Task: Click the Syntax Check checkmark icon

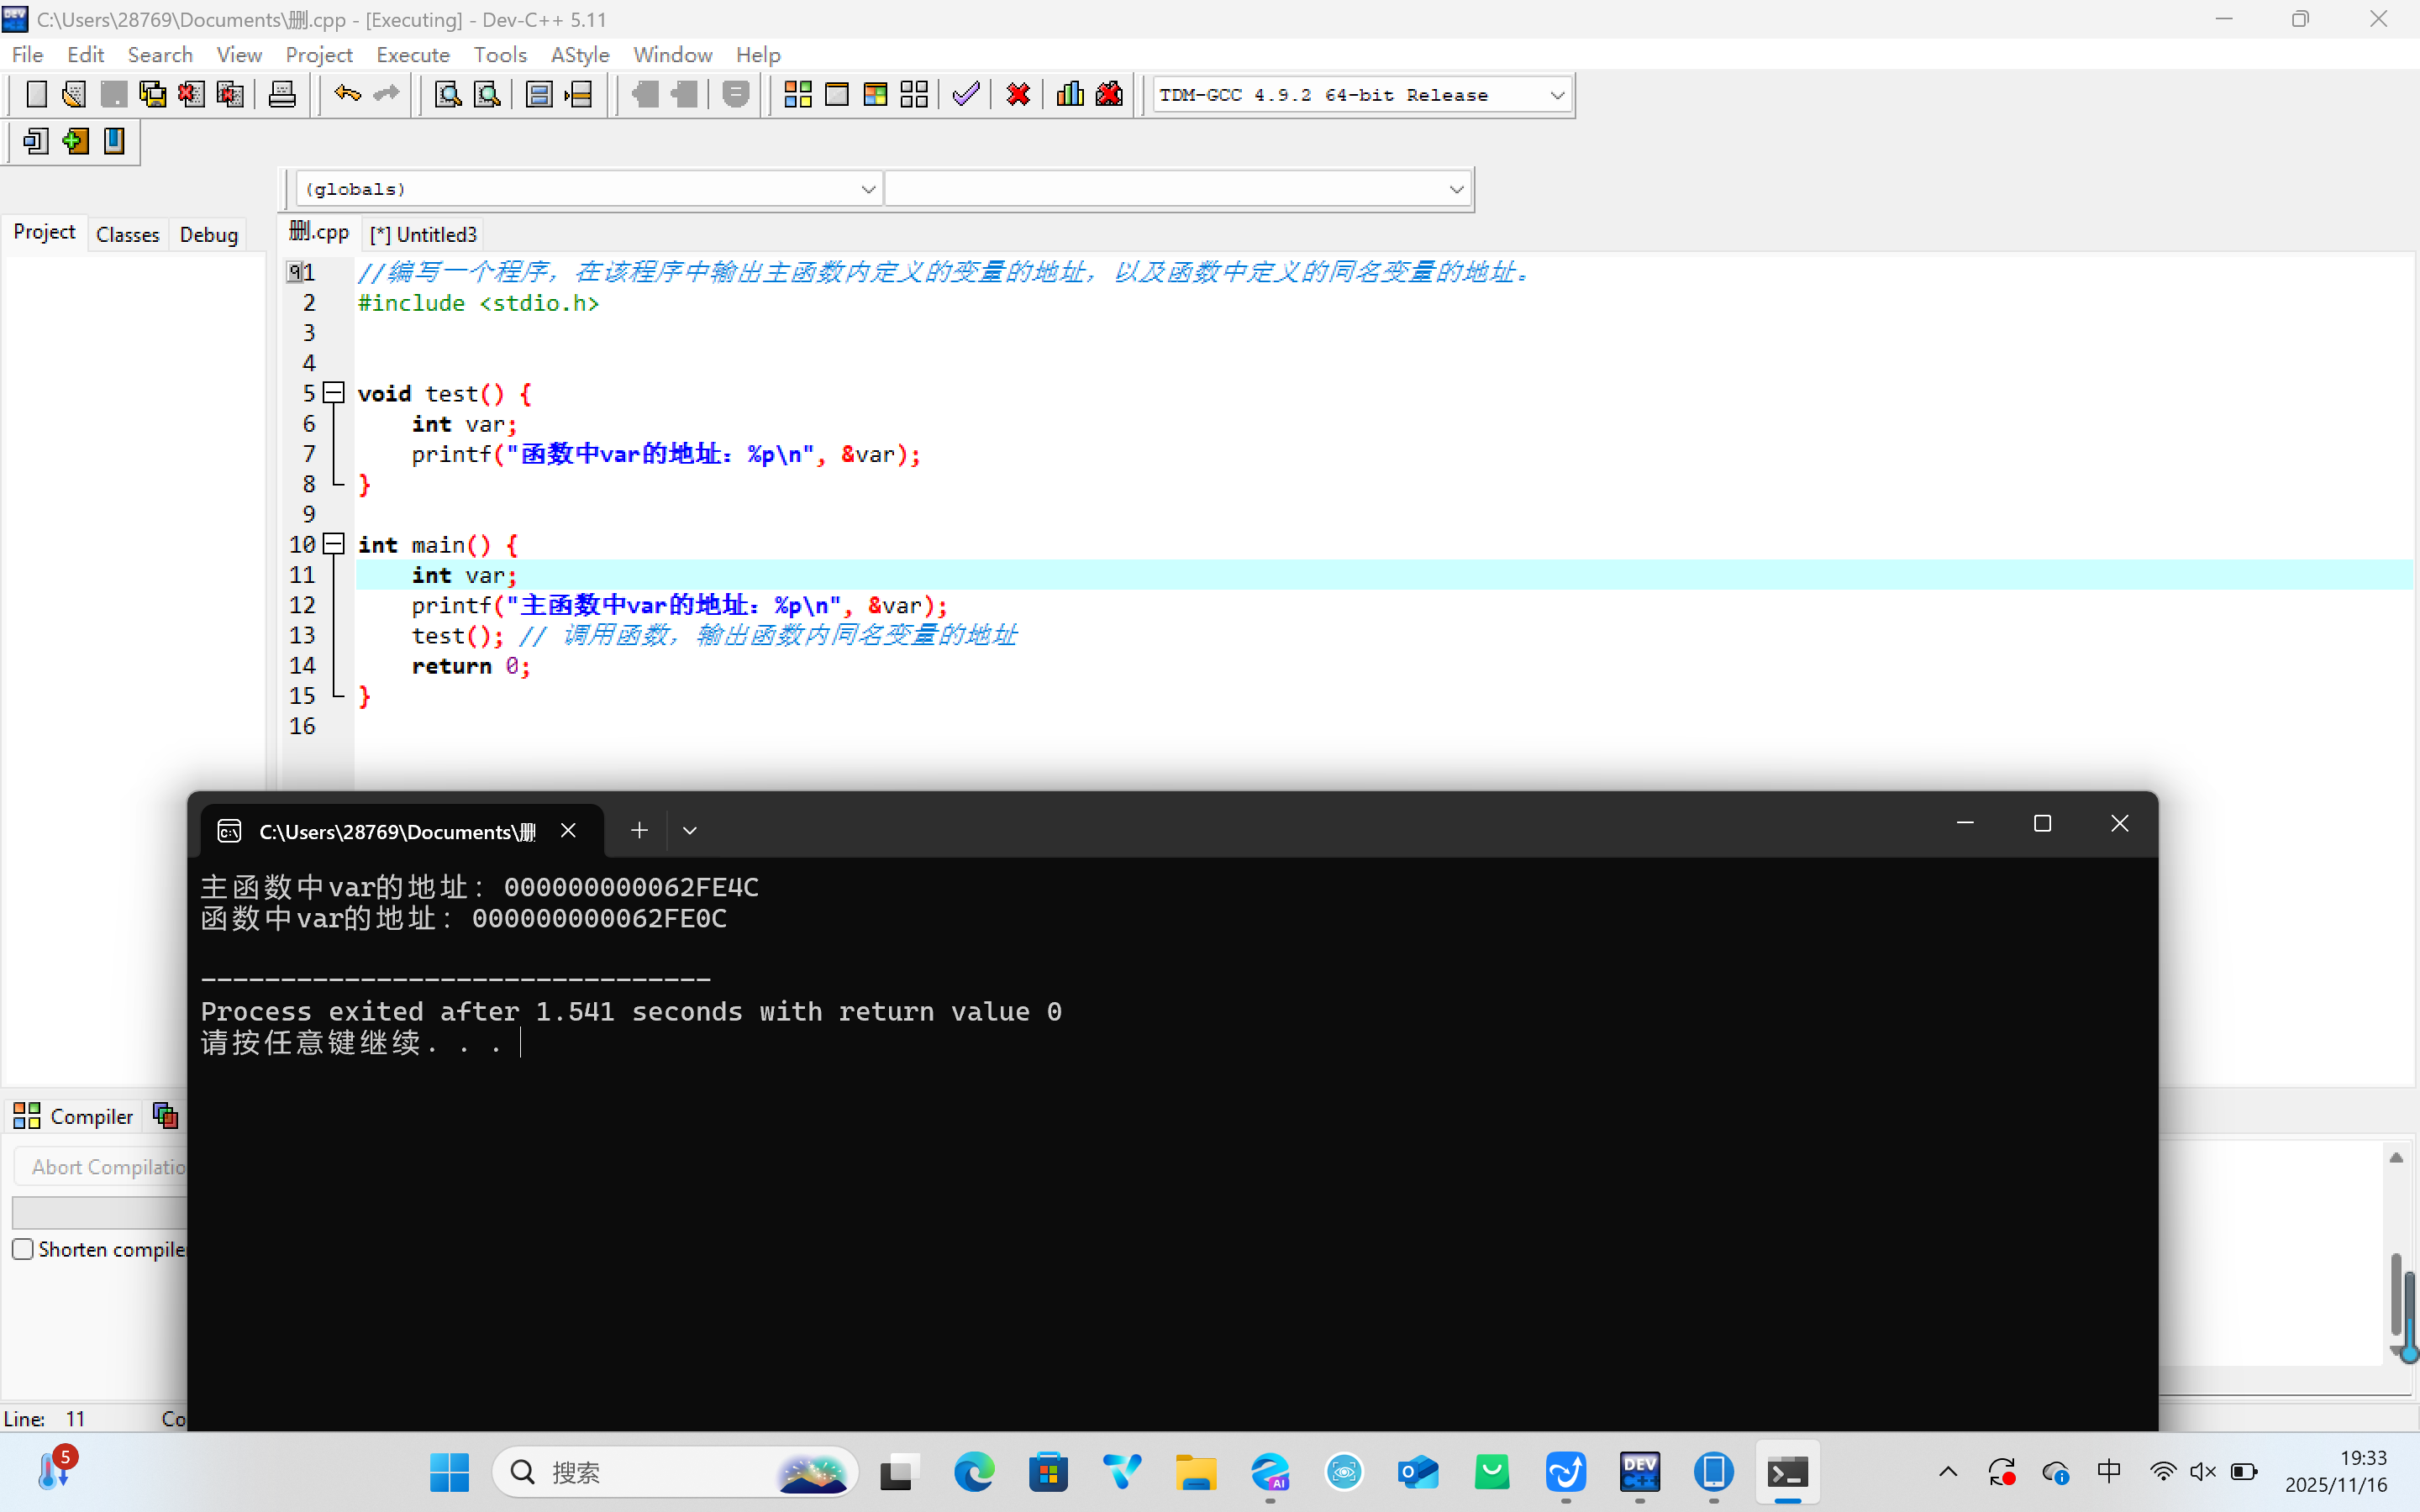Action: (x=965, y=95)
